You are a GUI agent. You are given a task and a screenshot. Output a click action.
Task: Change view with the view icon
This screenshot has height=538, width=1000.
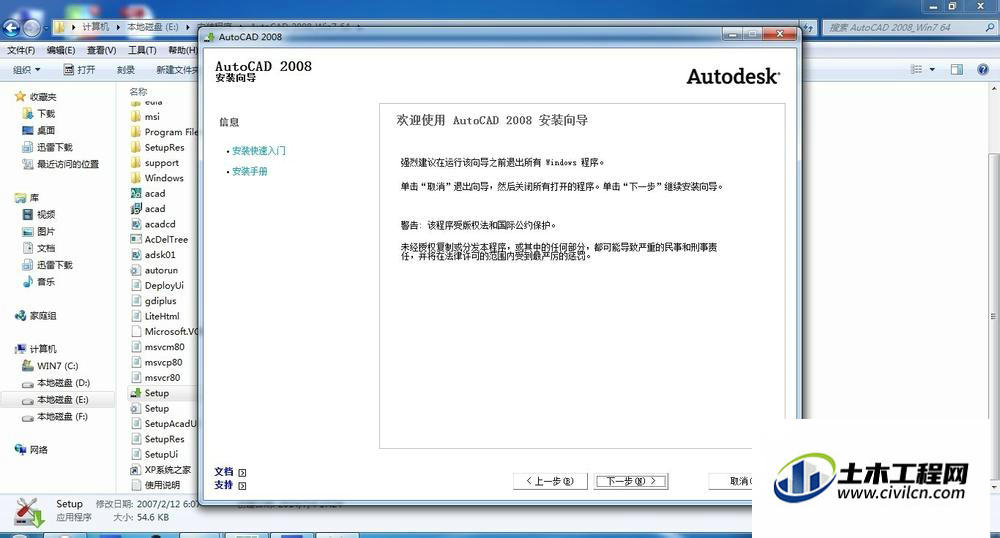pyautogui.click(x=916, y=69)
